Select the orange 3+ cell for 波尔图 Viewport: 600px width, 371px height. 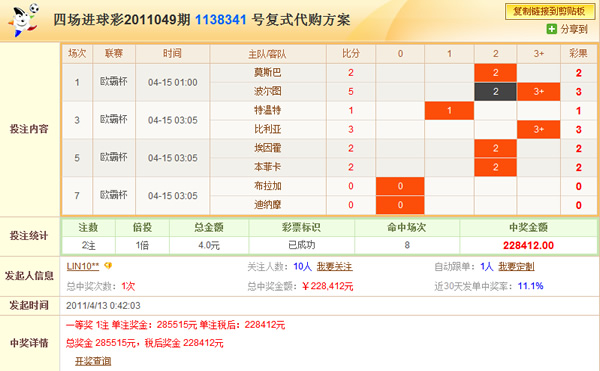[539, 92]
